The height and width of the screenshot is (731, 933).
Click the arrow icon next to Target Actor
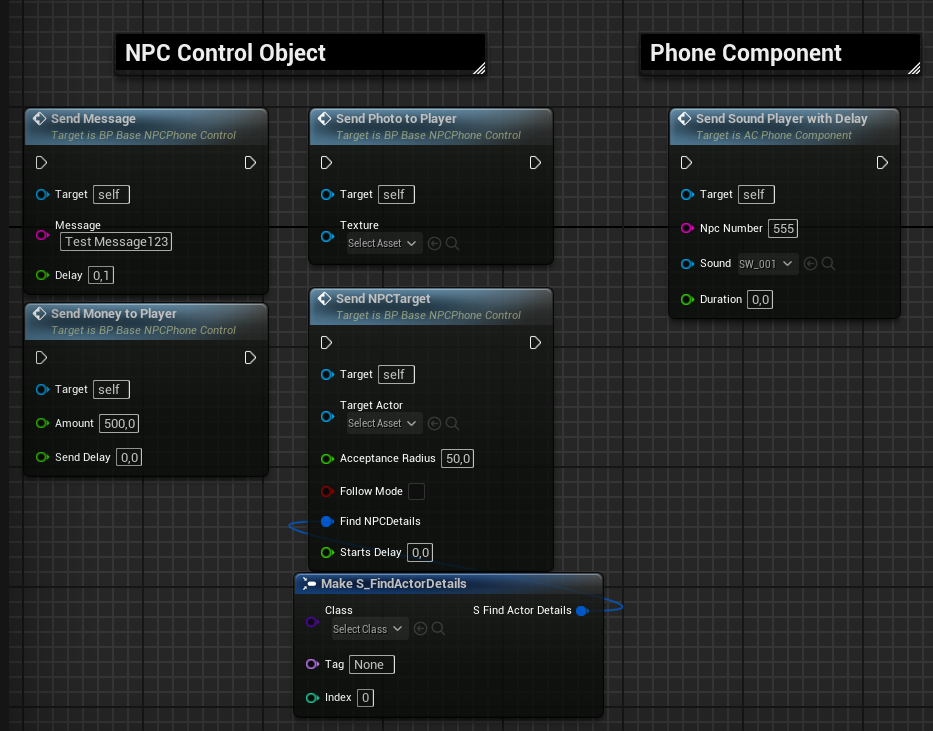(434, 423)
